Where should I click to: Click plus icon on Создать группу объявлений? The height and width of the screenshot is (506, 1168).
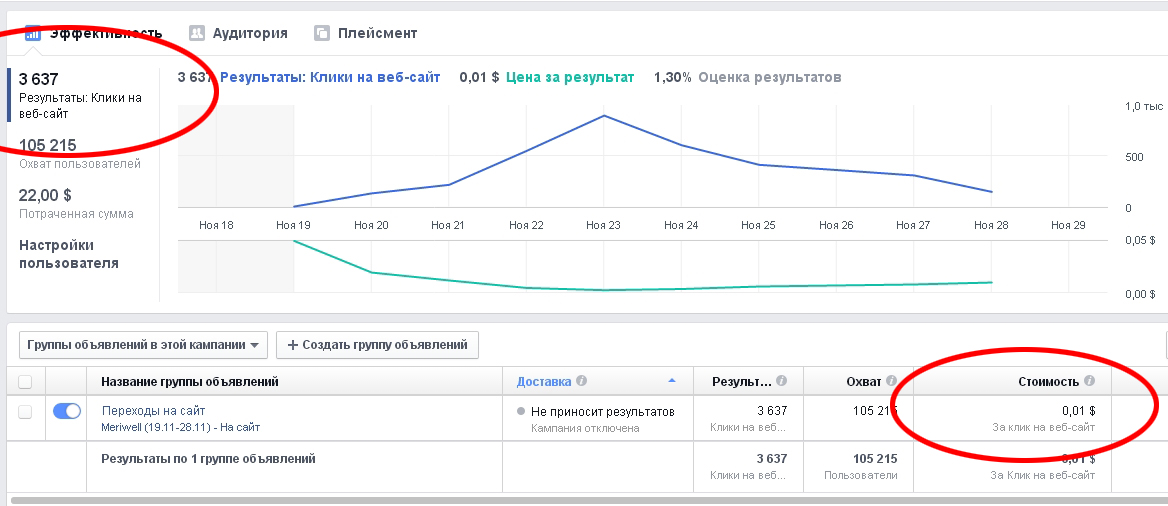[293, 345]
